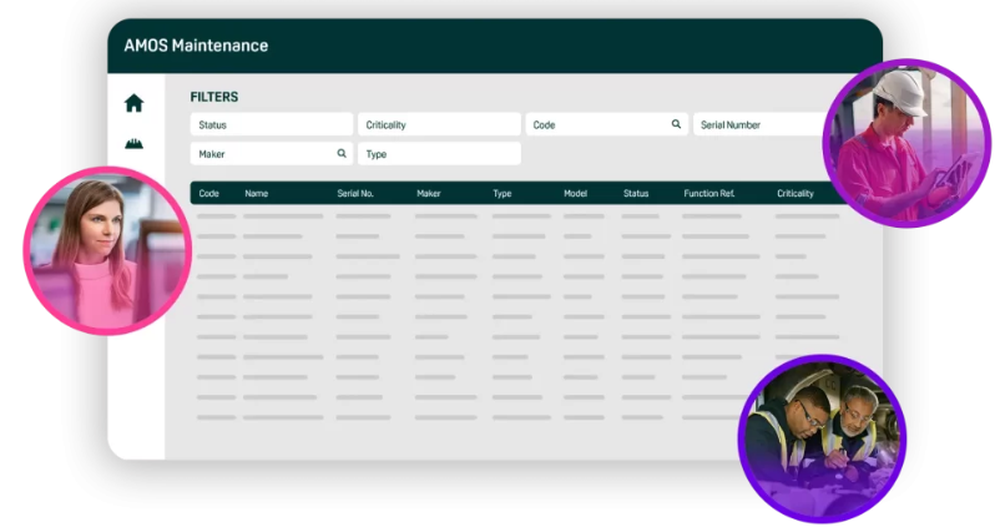
Task: Open the Criticality filter field
Action: [439, 124]
